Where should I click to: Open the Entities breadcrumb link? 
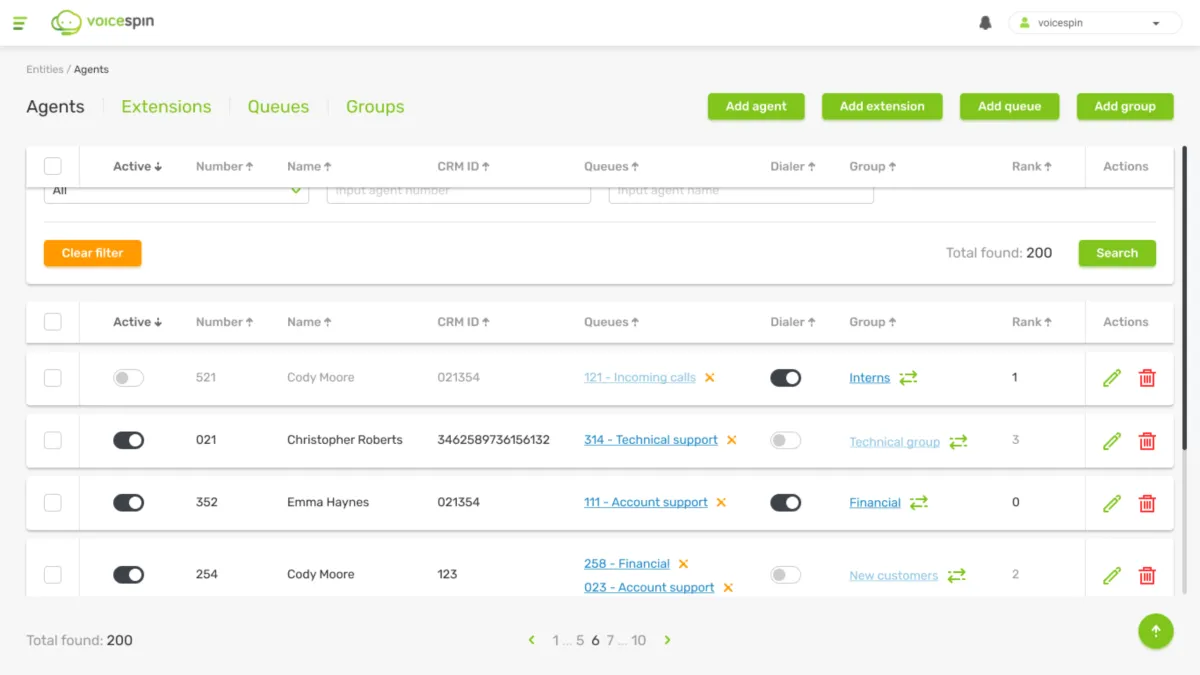tap(45, 70)
